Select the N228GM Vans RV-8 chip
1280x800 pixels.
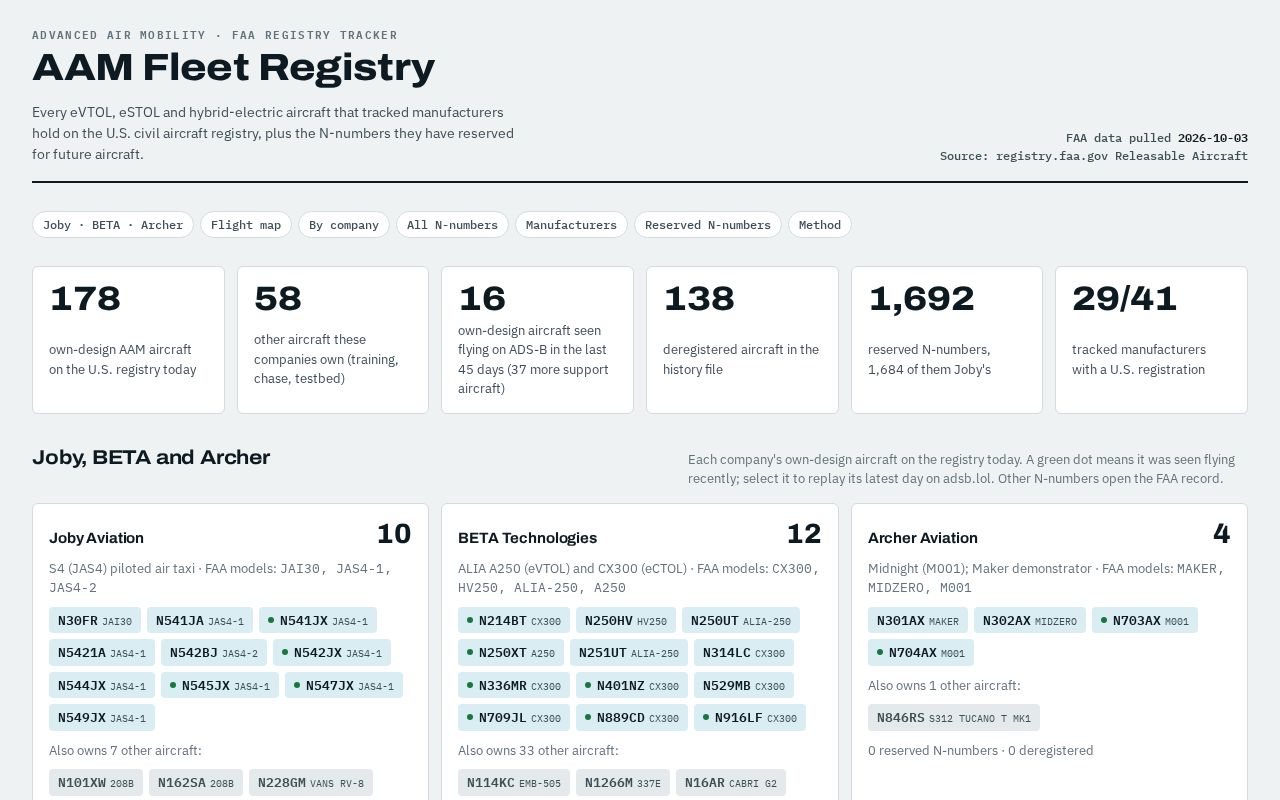311,783
